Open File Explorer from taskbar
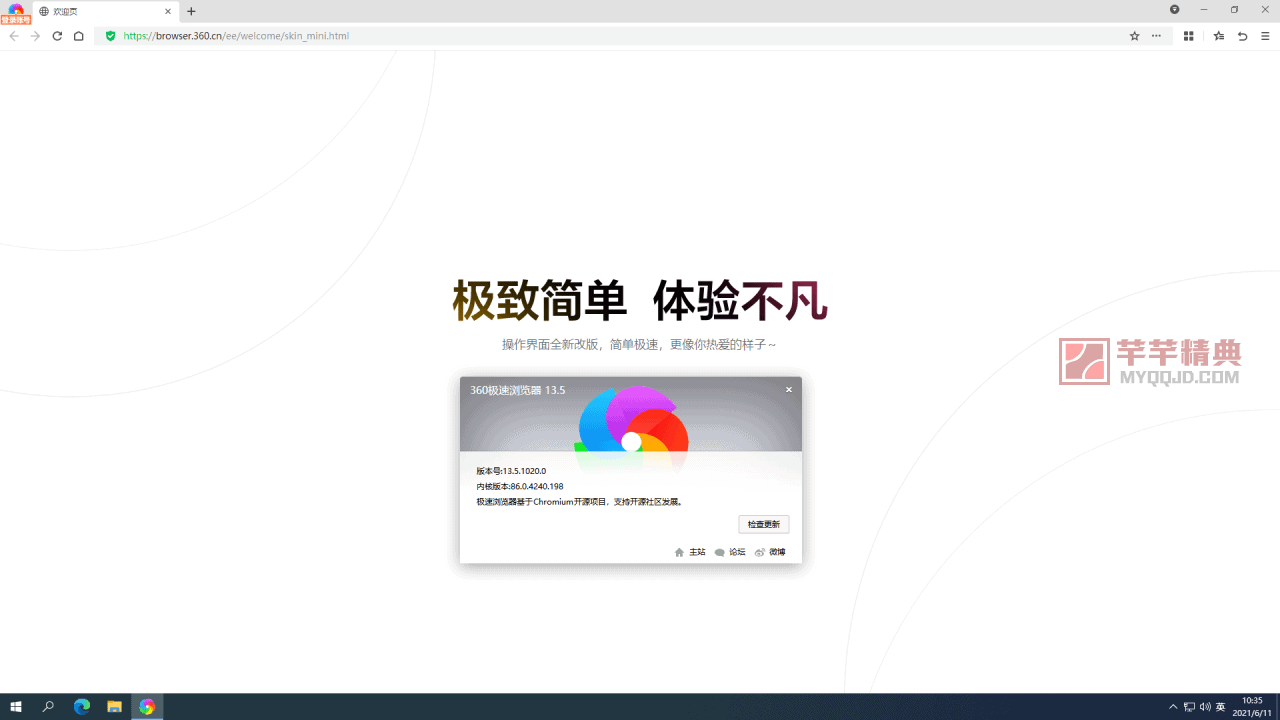Viewport: 1280px width, 720px height. point(114,707)
